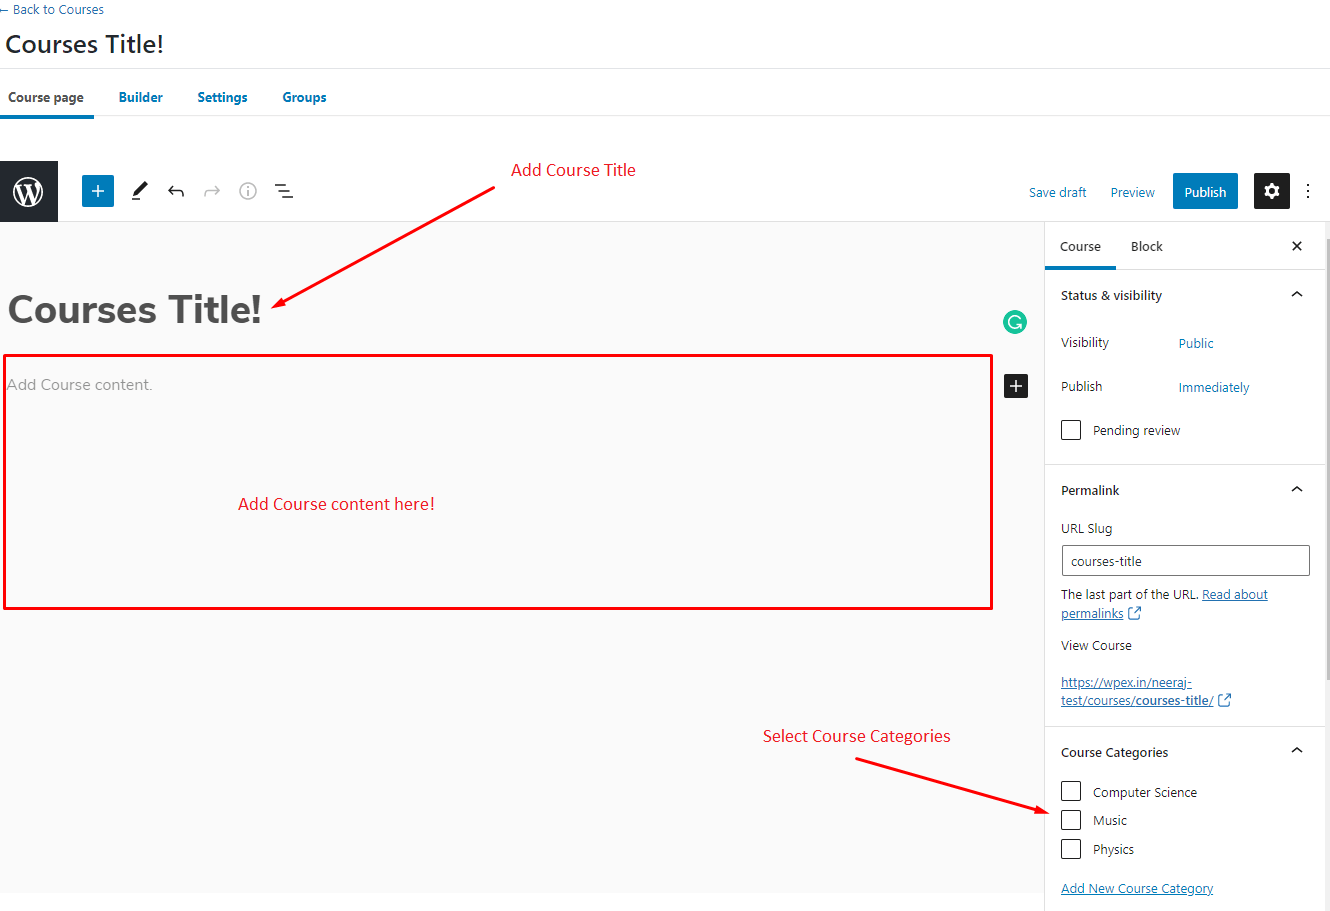Click the green Grammarly icon
The image size is (1330, 911).
coord(1015,322)
